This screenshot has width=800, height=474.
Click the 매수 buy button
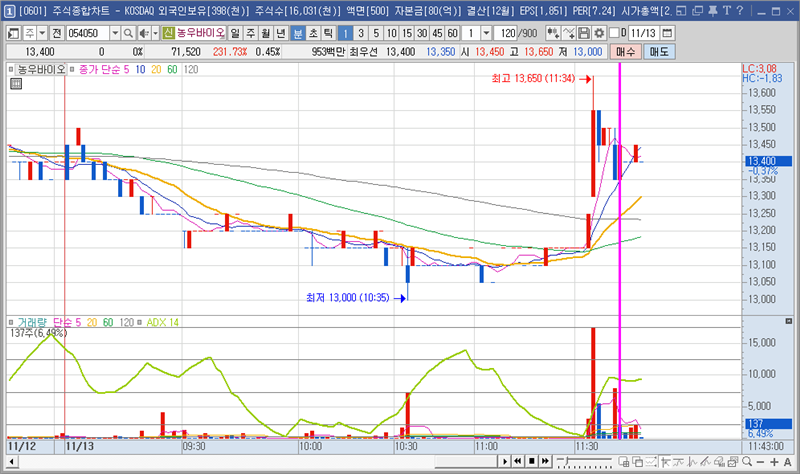pos(627,51)
